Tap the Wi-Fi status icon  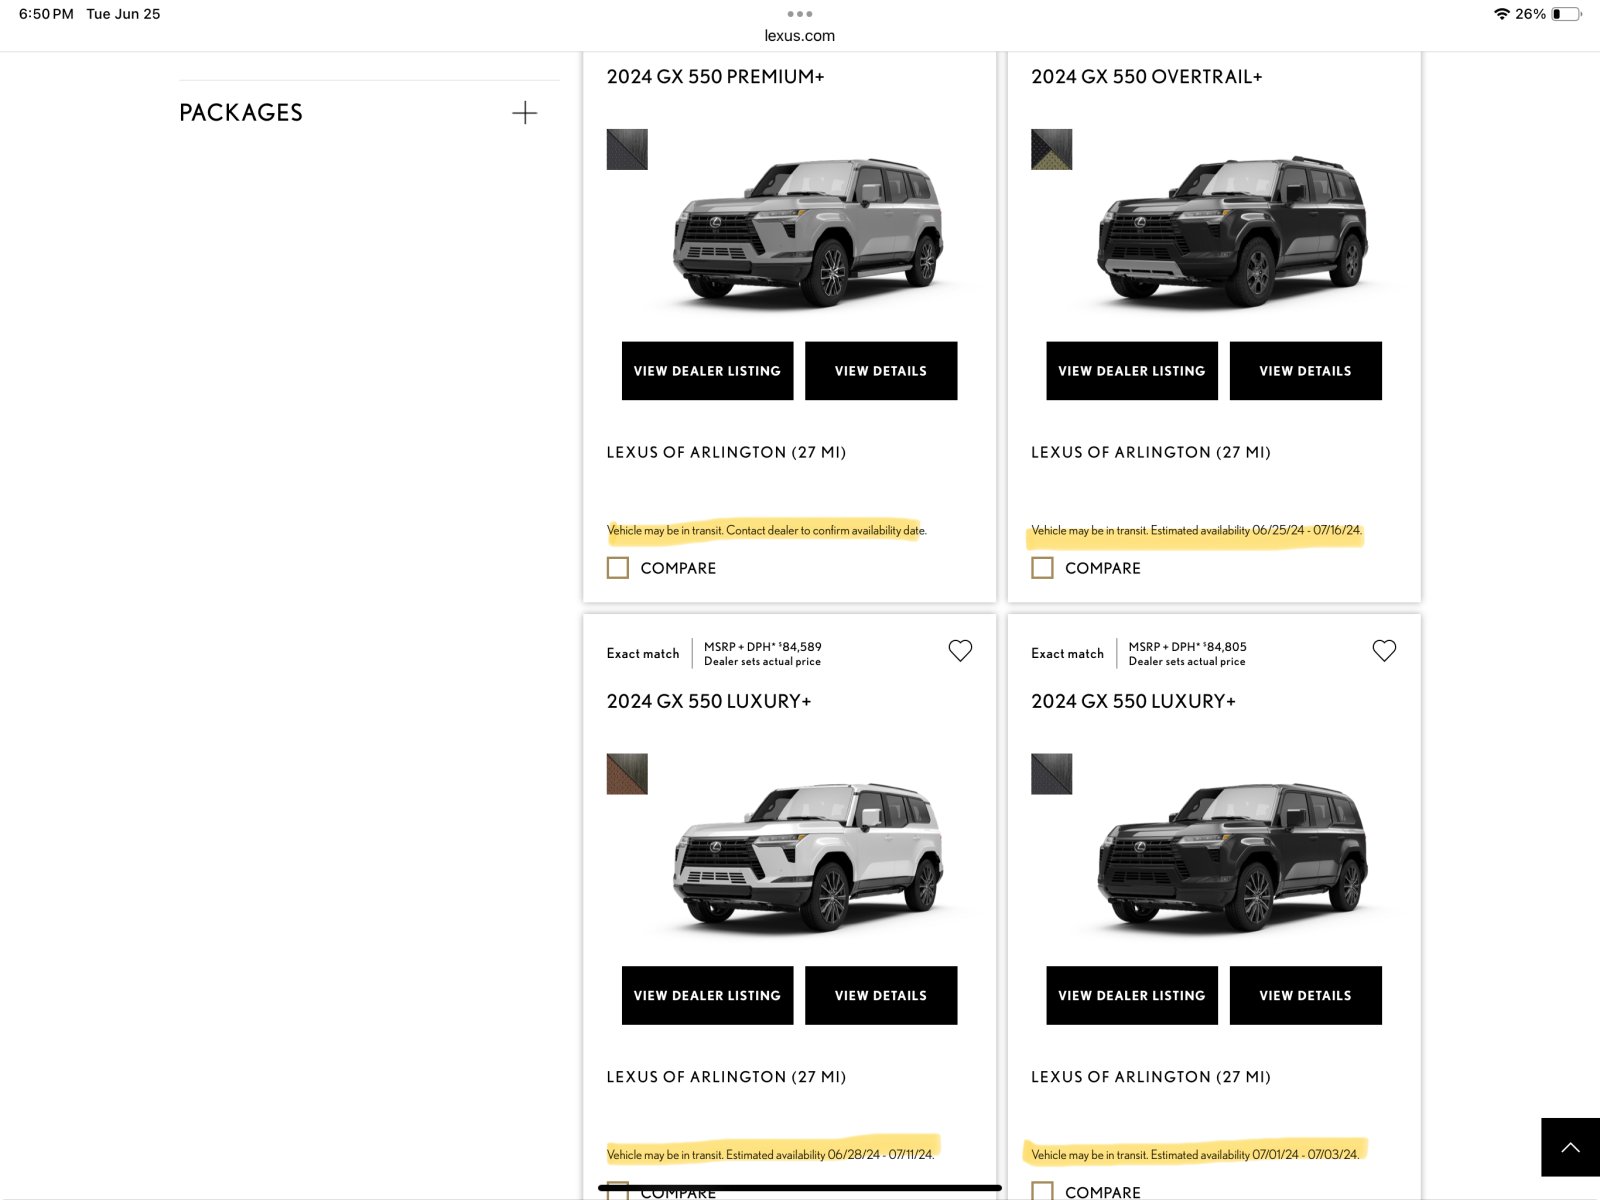pyautogui.click(x=1501, y=14)
